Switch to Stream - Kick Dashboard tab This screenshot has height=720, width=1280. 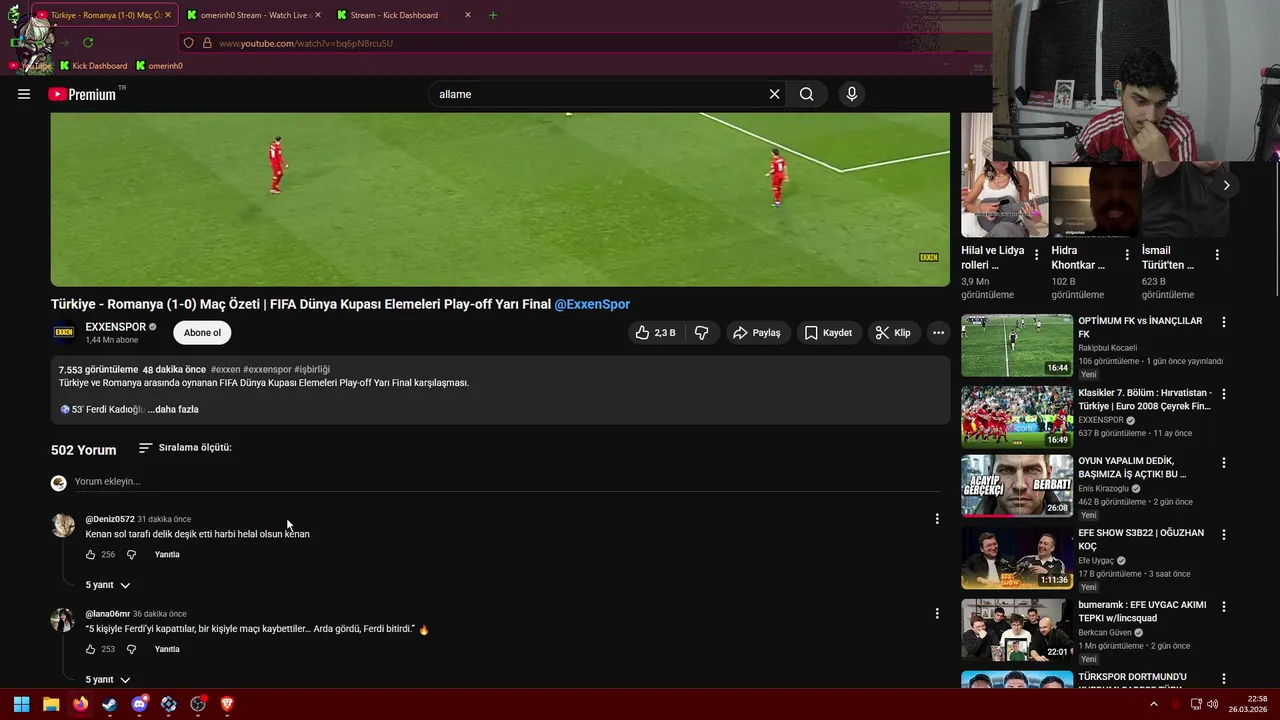point(404,15)
